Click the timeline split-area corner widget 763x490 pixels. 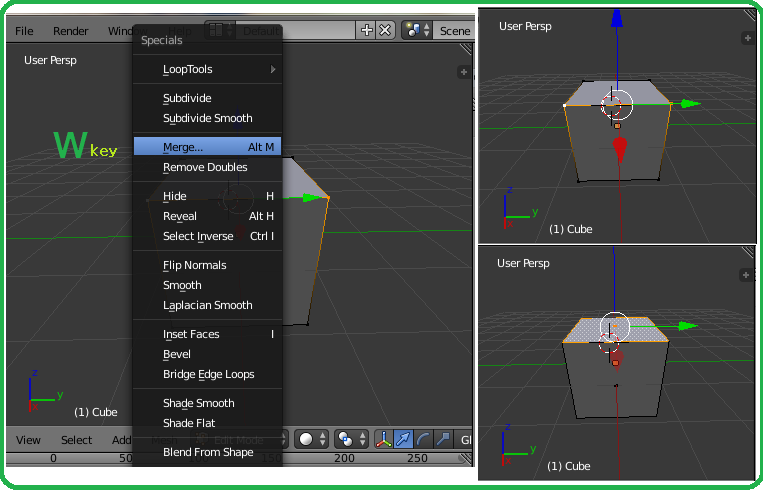[466, 459]
